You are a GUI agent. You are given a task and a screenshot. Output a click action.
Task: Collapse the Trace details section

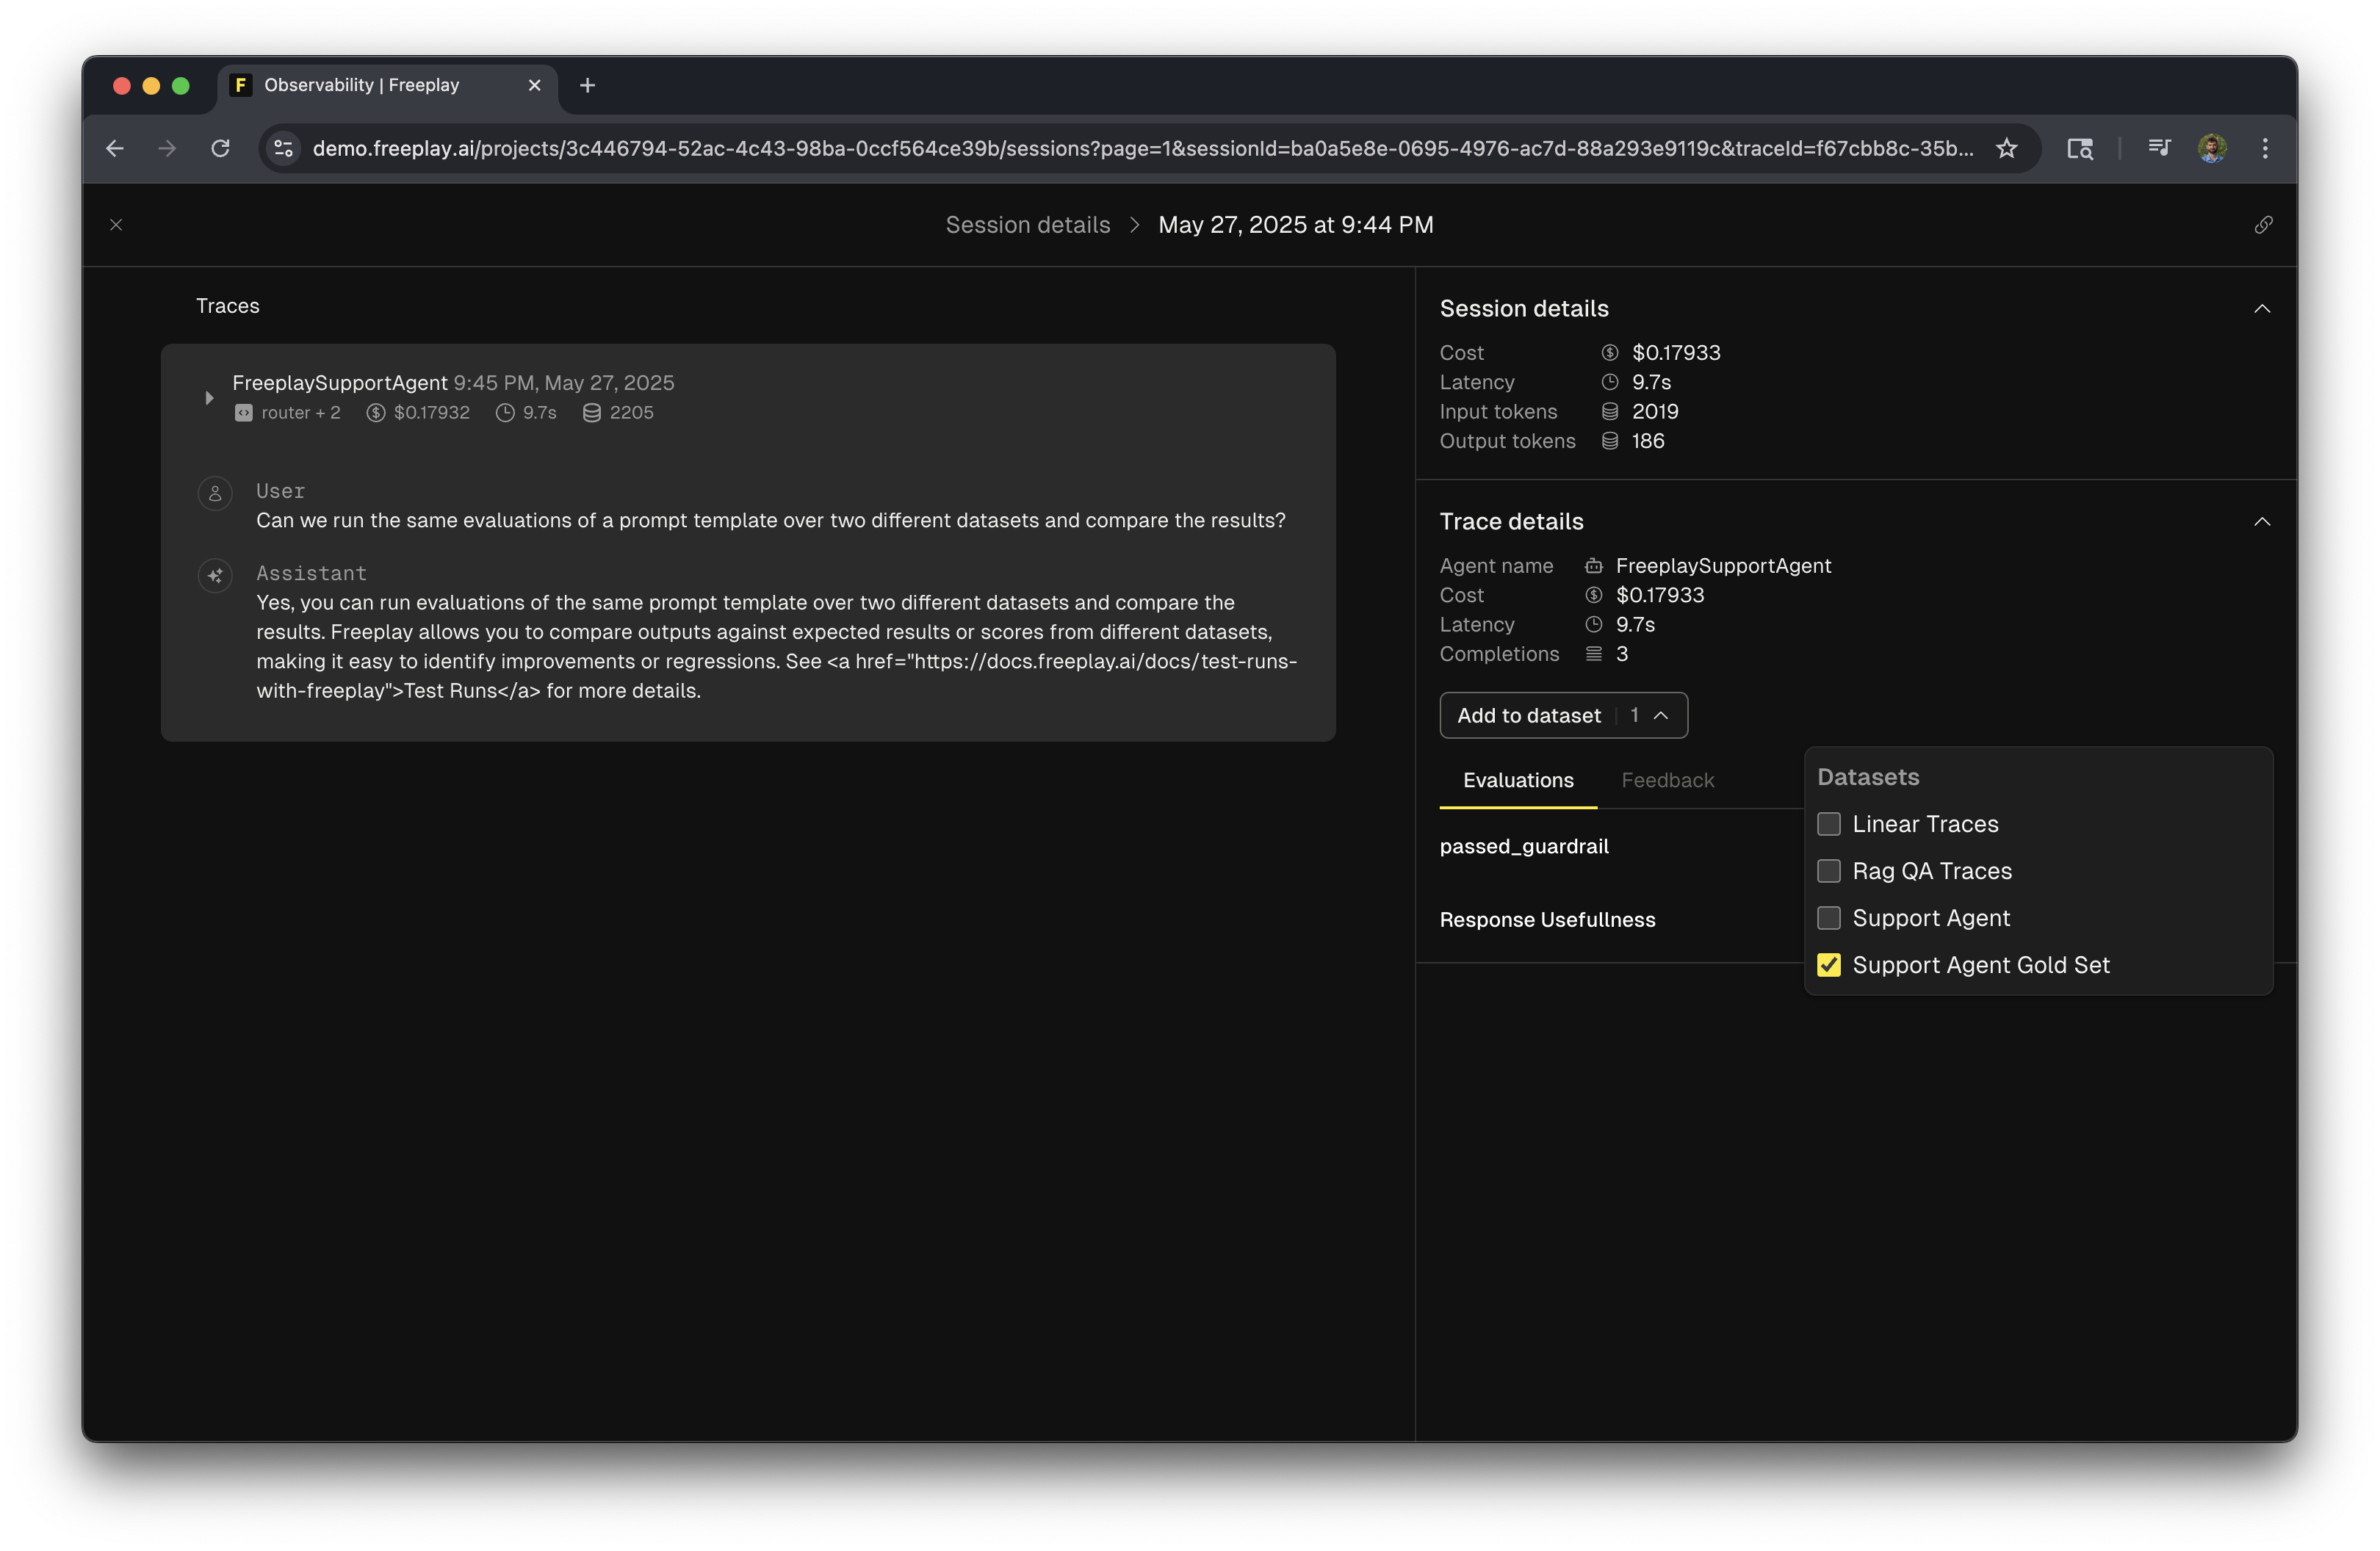pos(2262,522)
